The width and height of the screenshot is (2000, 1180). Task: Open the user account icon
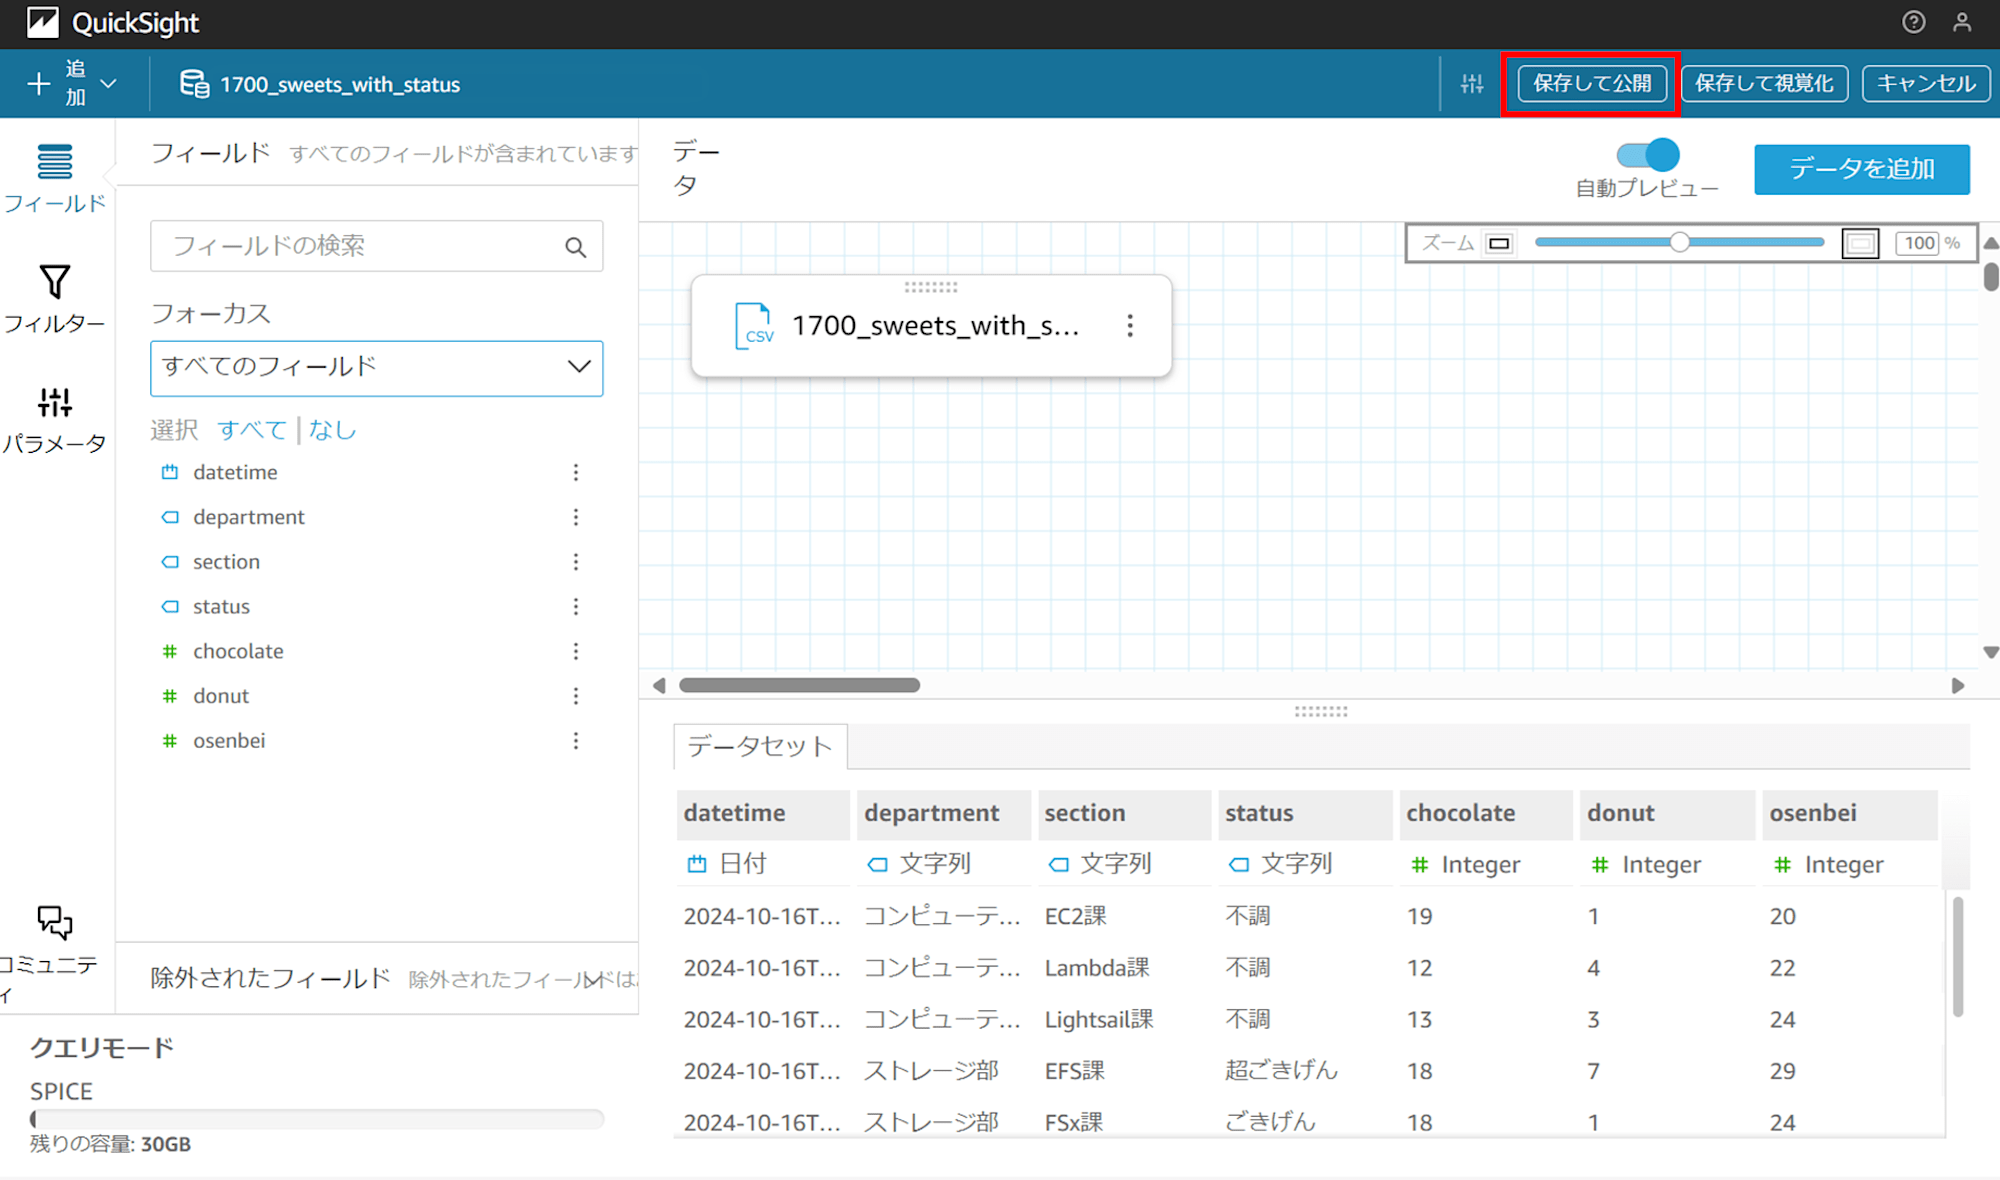pos(1962,22)
